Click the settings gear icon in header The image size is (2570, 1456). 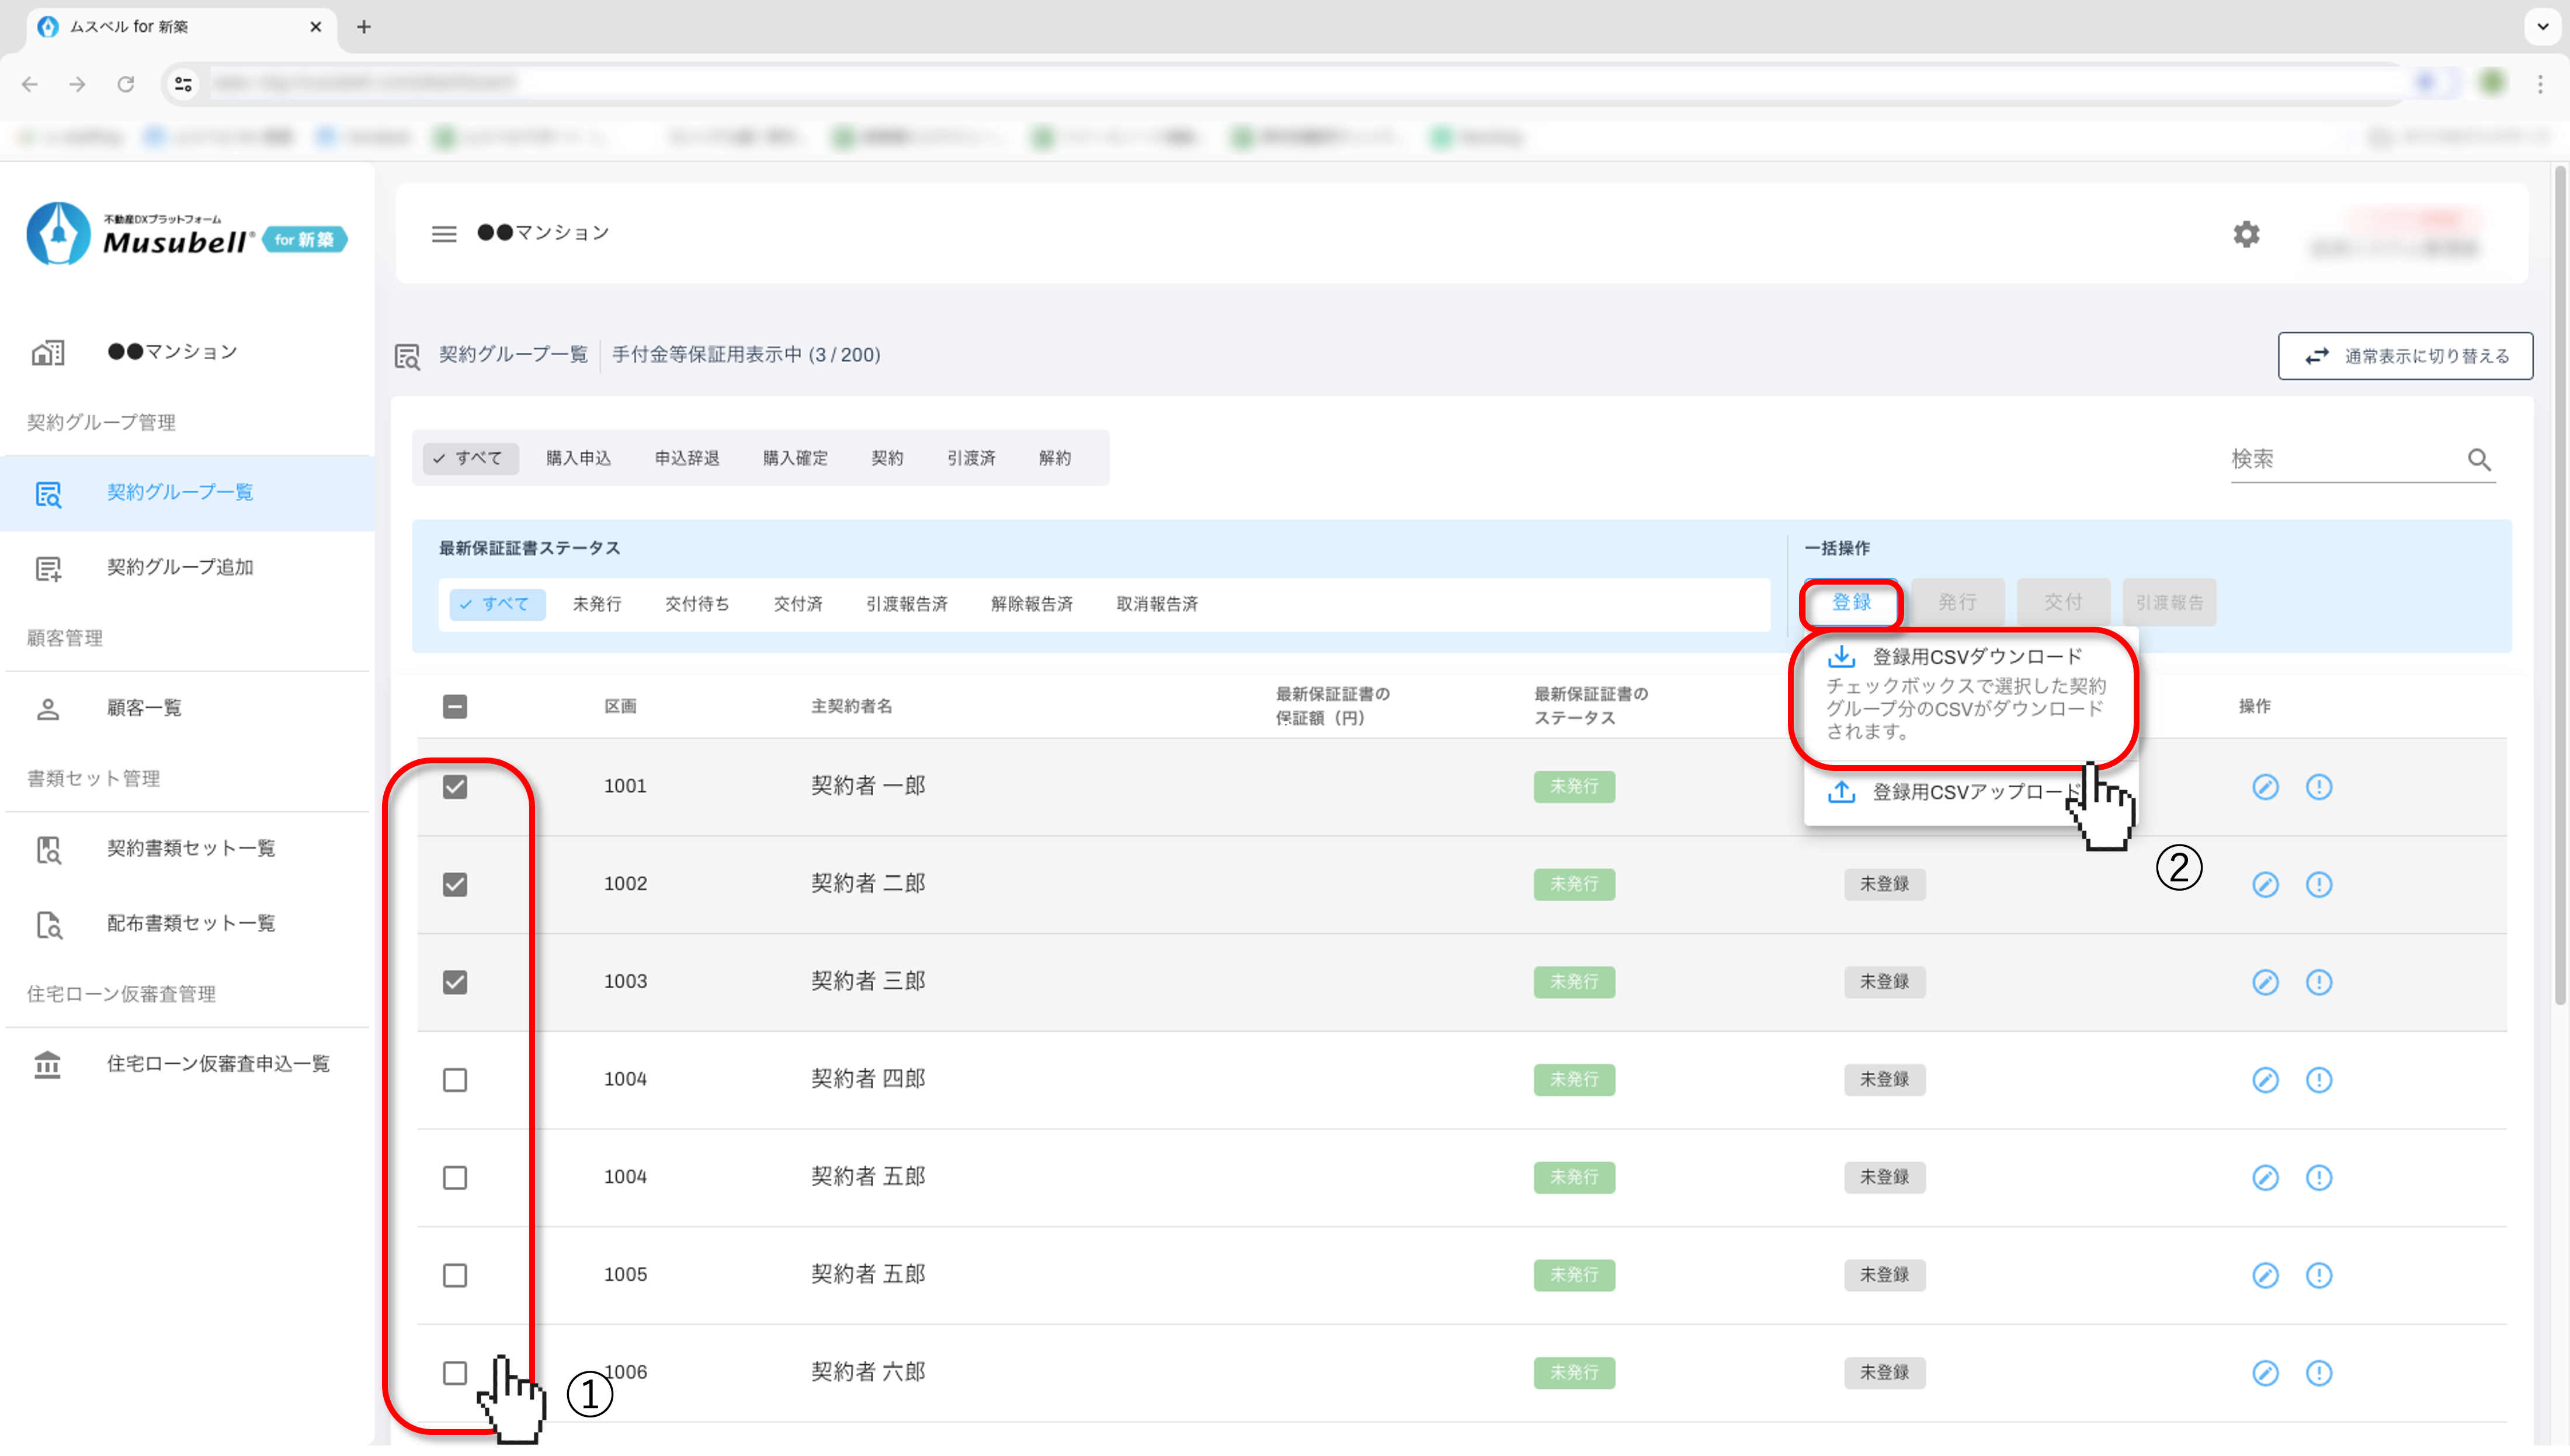[x=2246, y=234]
